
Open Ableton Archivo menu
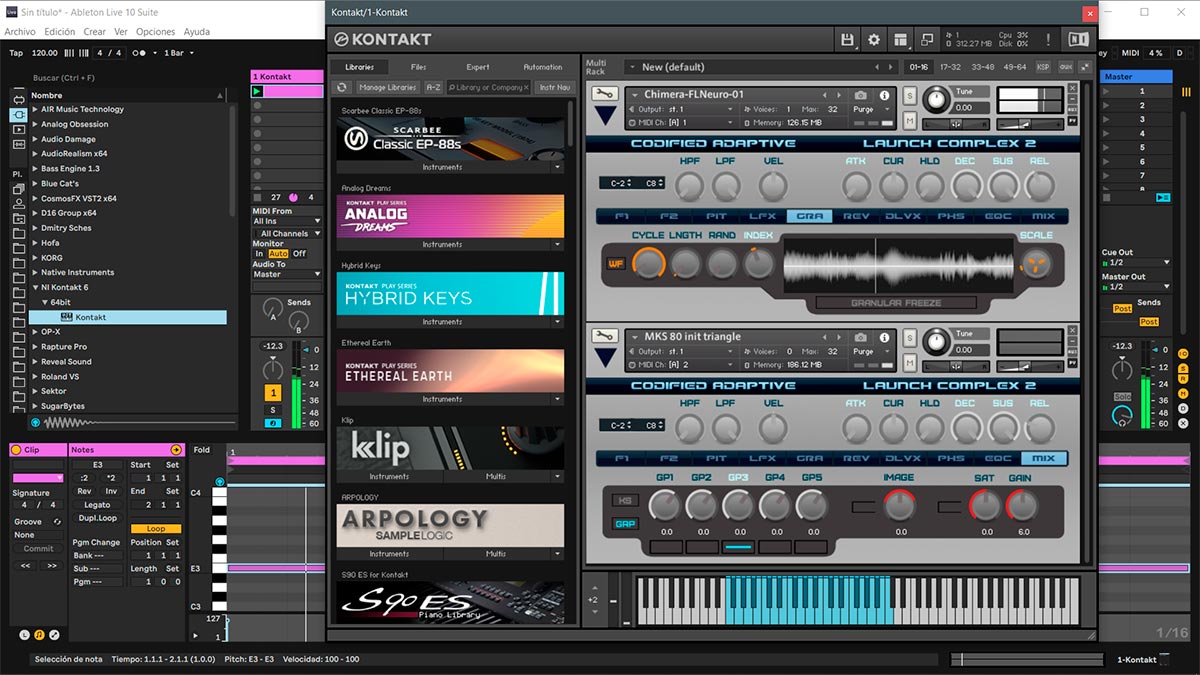coord(20,32)
